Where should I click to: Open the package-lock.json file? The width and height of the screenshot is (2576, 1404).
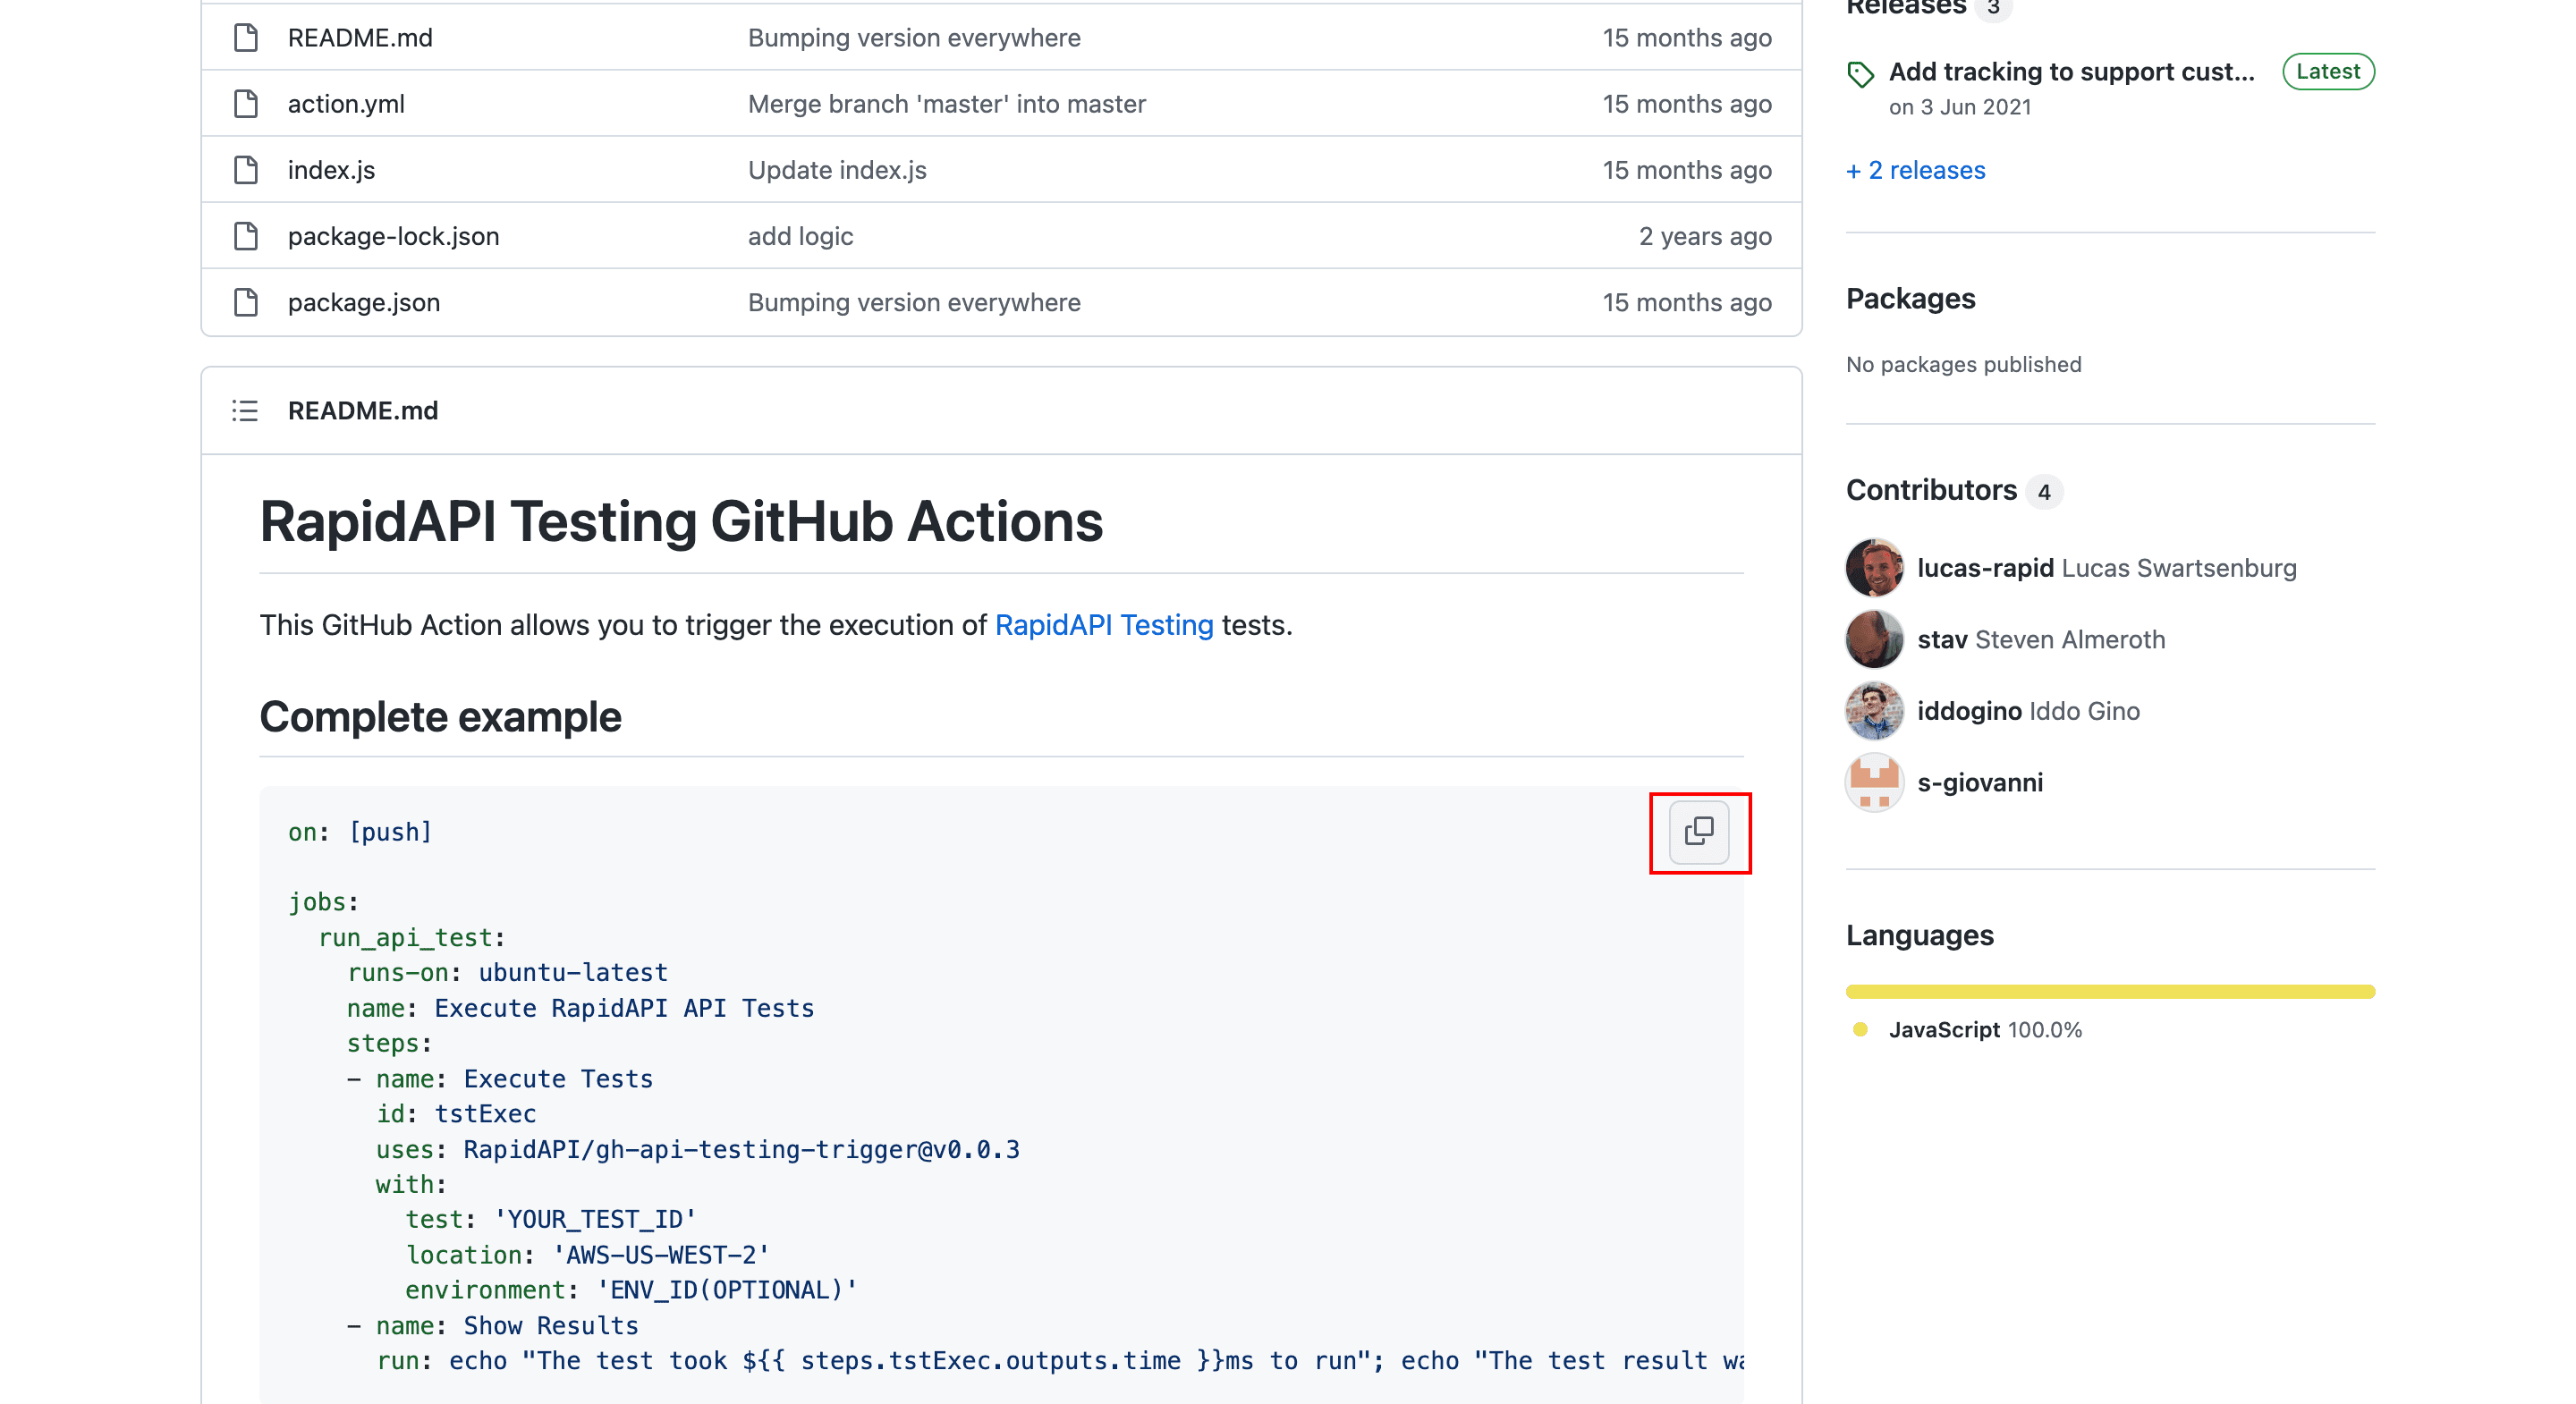pos(393,236)
